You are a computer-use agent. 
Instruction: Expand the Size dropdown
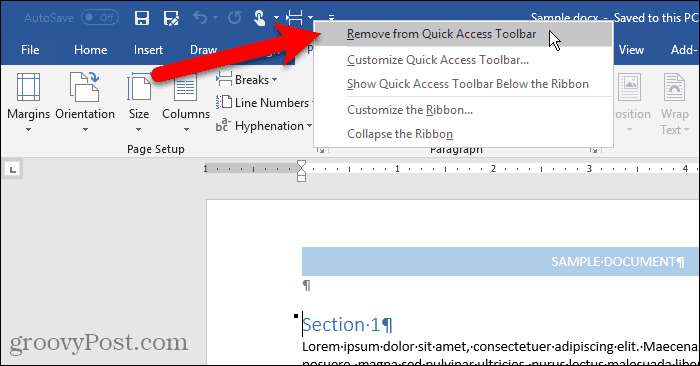click(139, 103)
